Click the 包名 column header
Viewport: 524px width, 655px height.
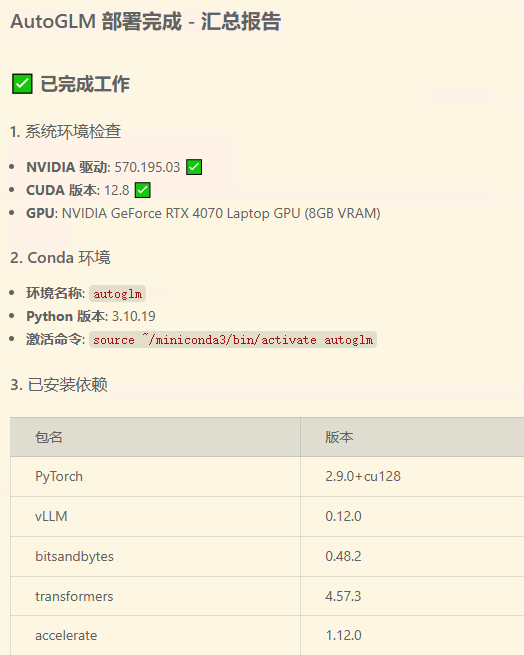(155, 437)
